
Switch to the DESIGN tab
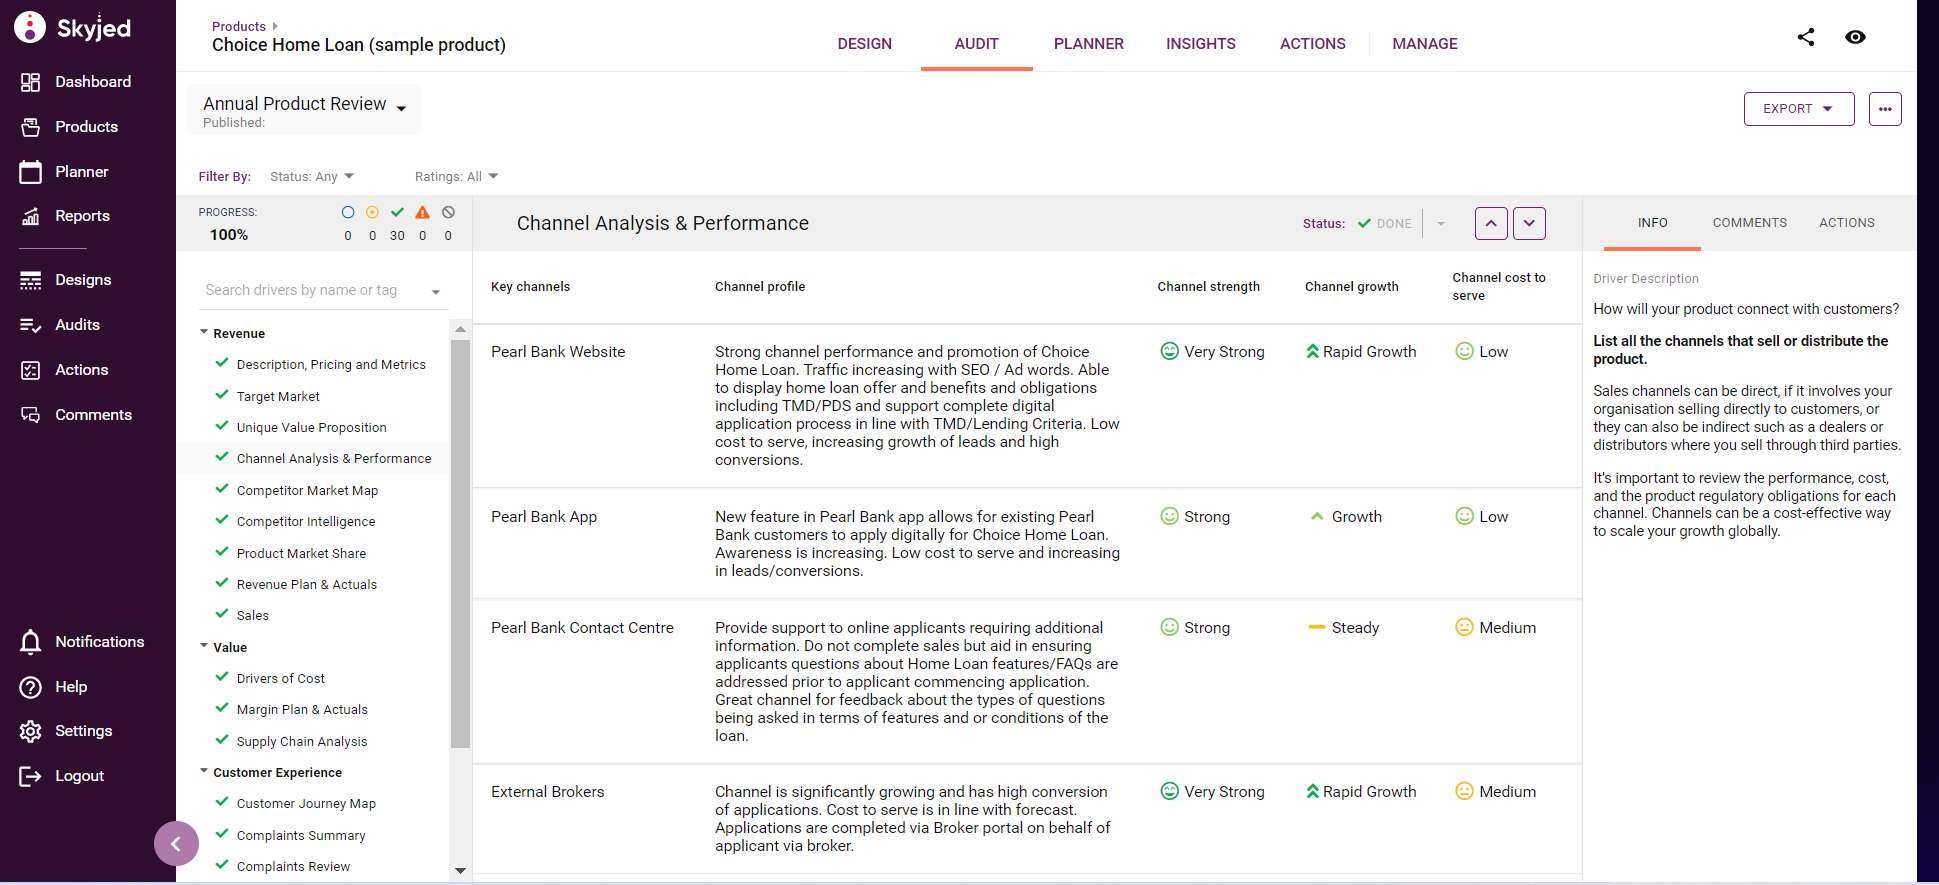coord(865,44)
